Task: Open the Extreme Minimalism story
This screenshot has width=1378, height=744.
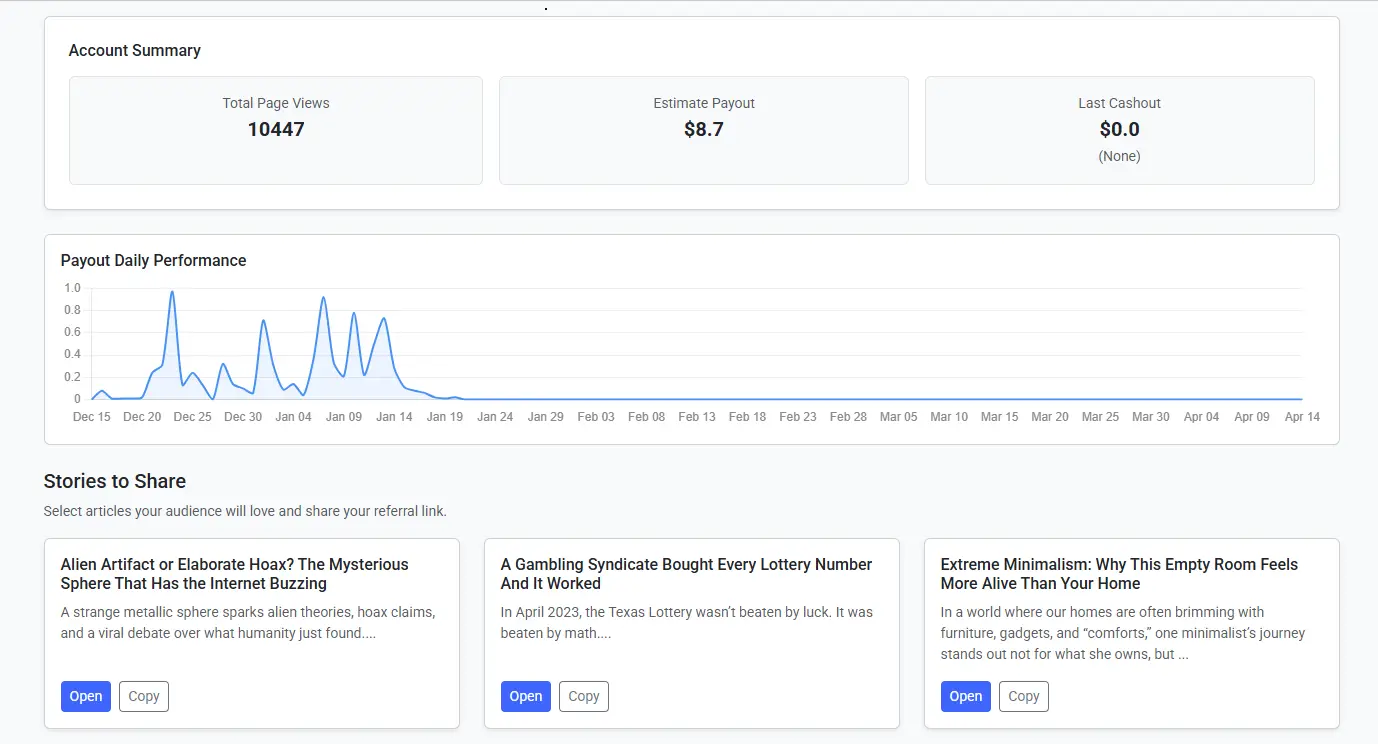Action: 965,696
